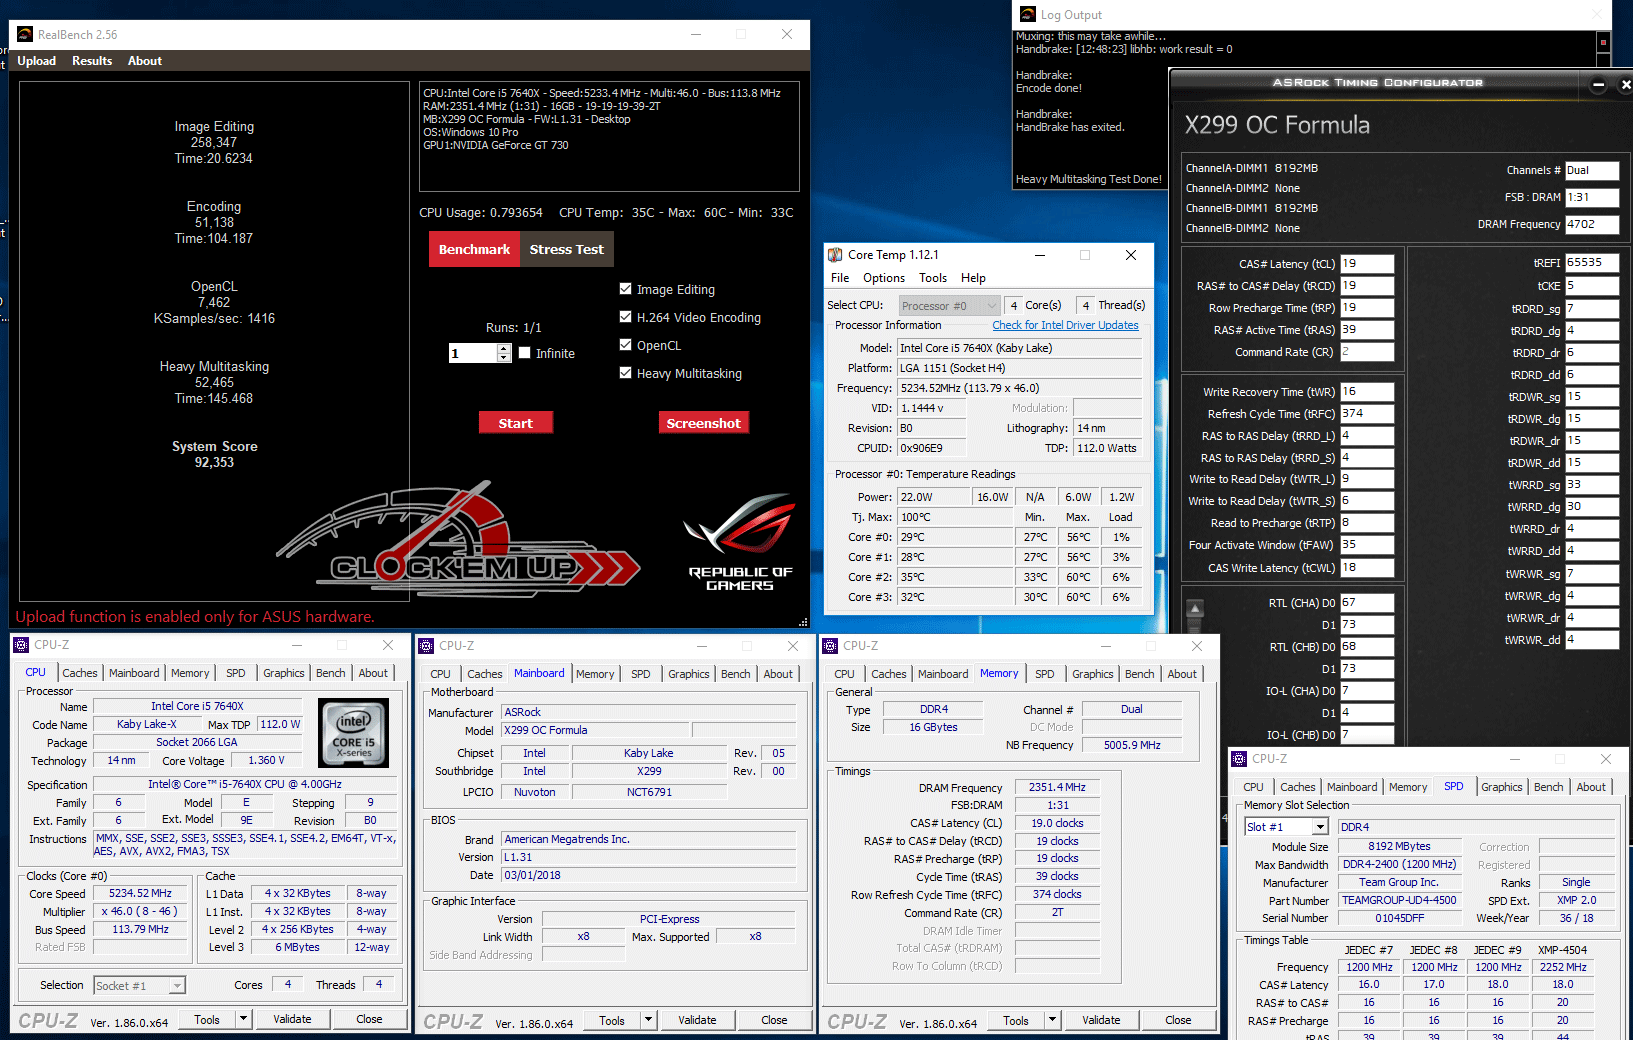Open the Options menu in Core Temp
This screenshot has width=1633, height=1040.
tap(883, 278)
